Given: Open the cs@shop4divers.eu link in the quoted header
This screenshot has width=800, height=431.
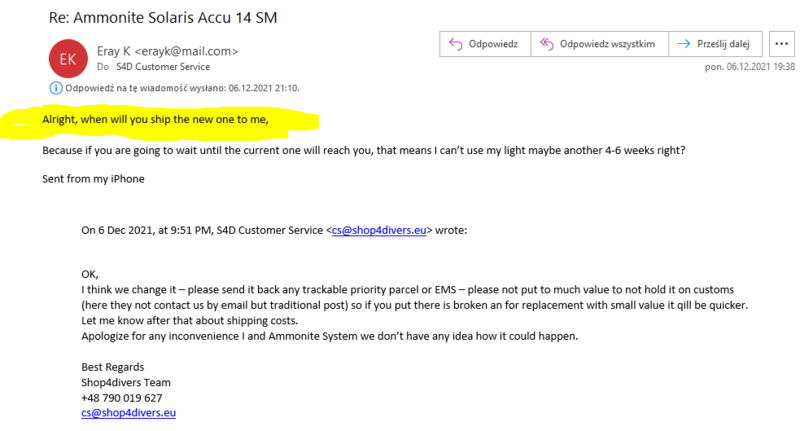Looking at the screenshot, I should 380,230.
